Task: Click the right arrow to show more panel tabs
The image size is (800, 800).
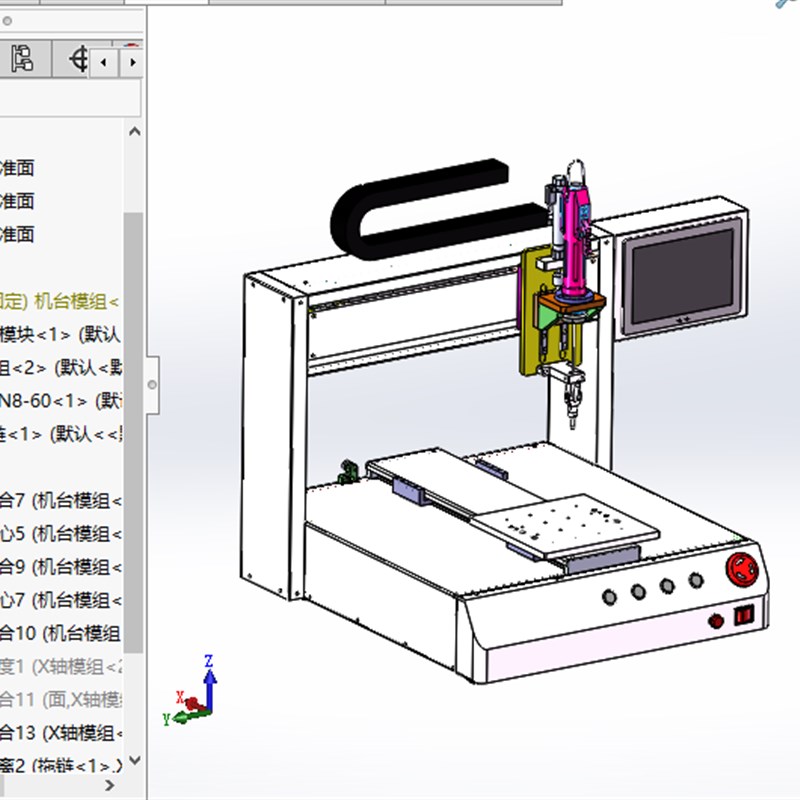Action: pos(131,61)
